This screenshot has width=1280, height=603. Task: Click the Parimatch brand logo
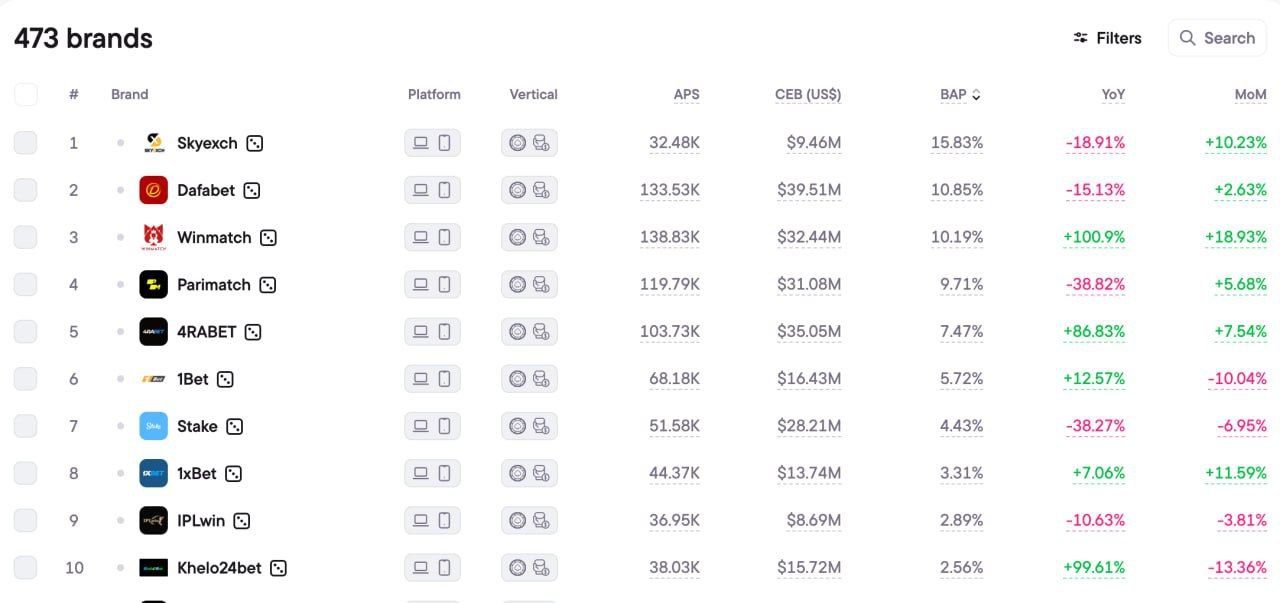pos(153,285)
